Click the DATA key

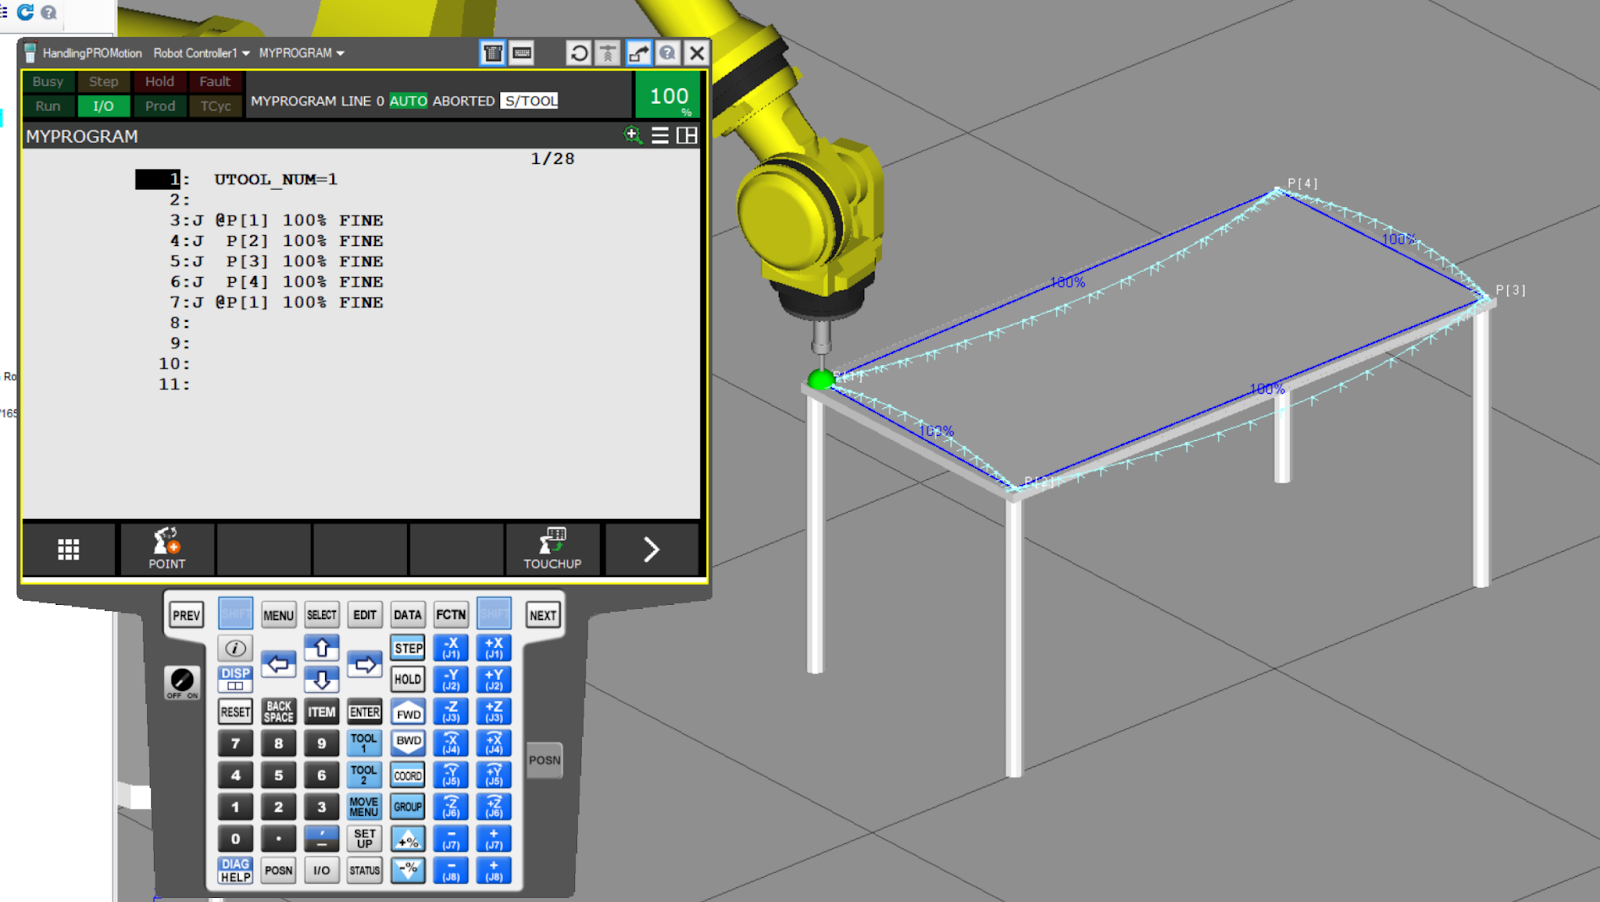408,615
